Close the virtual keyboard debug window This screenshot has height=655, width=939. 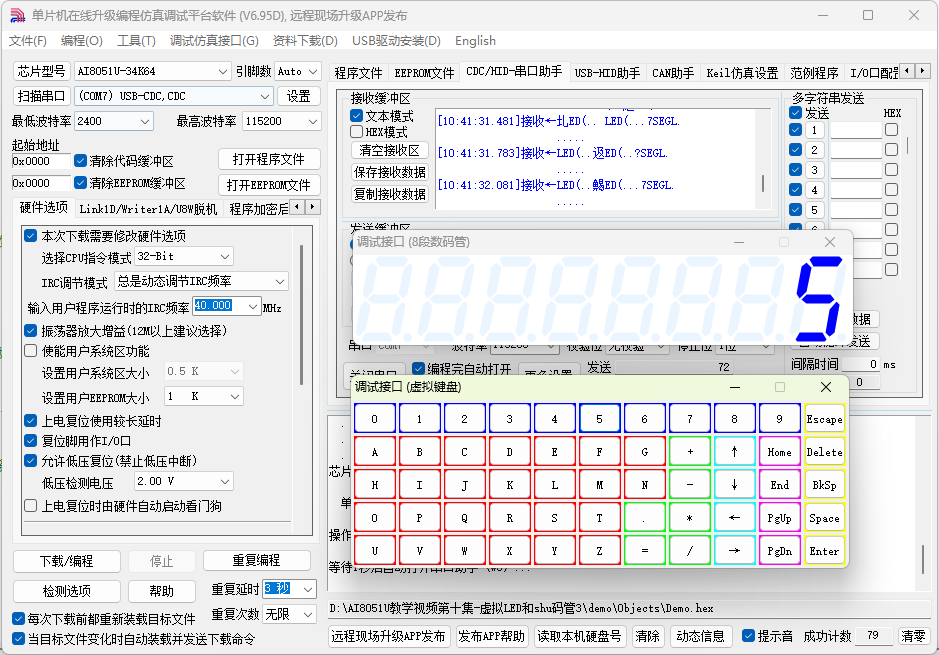(826, 387)
